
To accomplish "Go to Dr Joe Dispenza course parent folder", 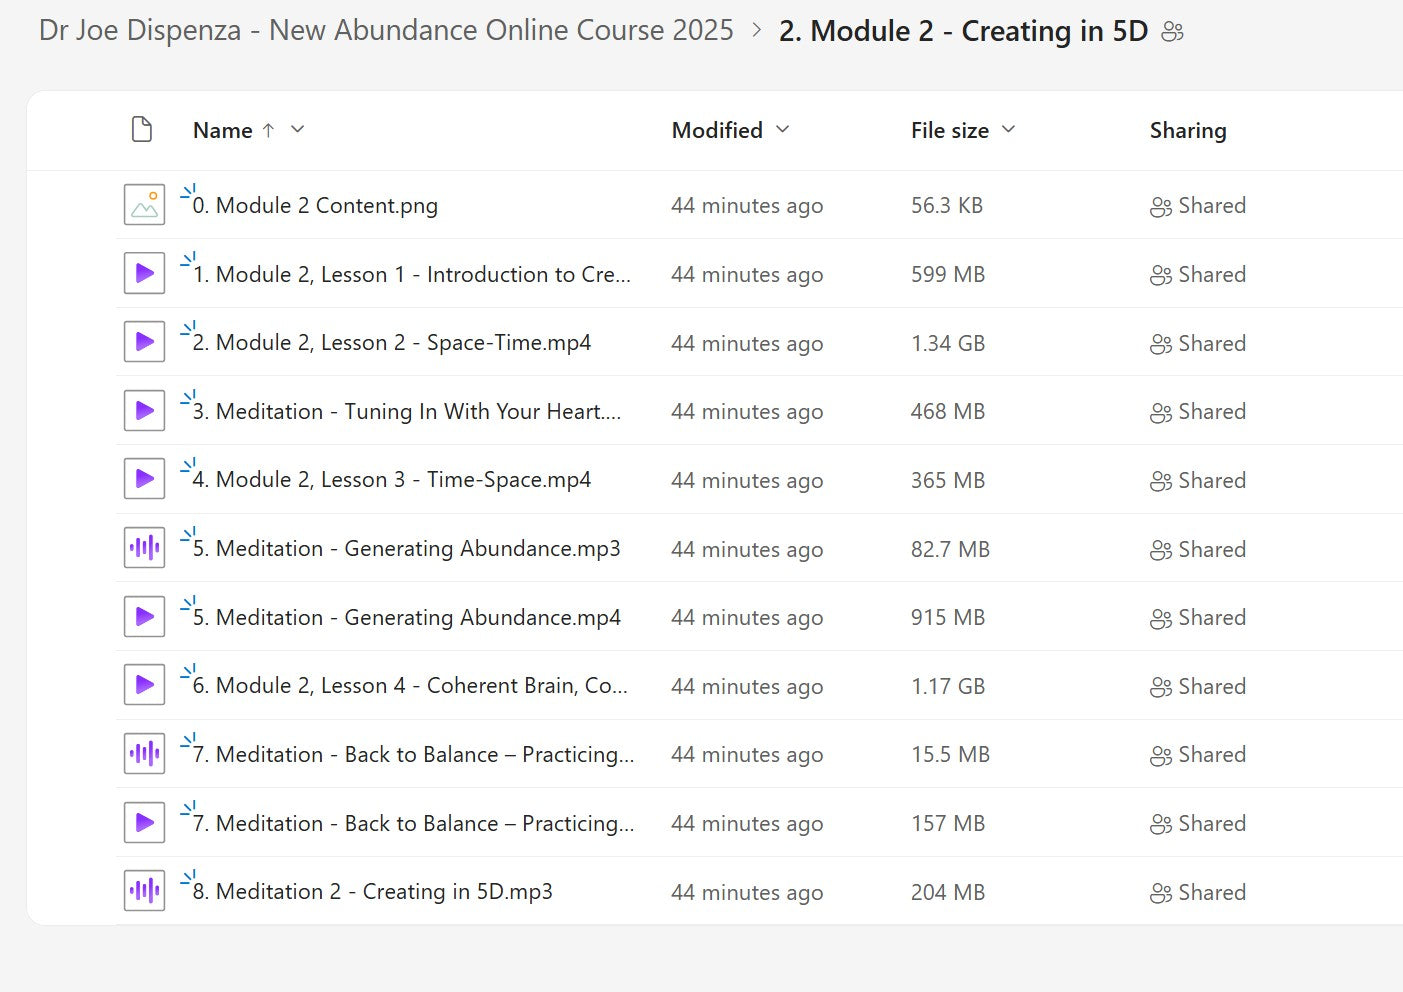I will [386, 31].
